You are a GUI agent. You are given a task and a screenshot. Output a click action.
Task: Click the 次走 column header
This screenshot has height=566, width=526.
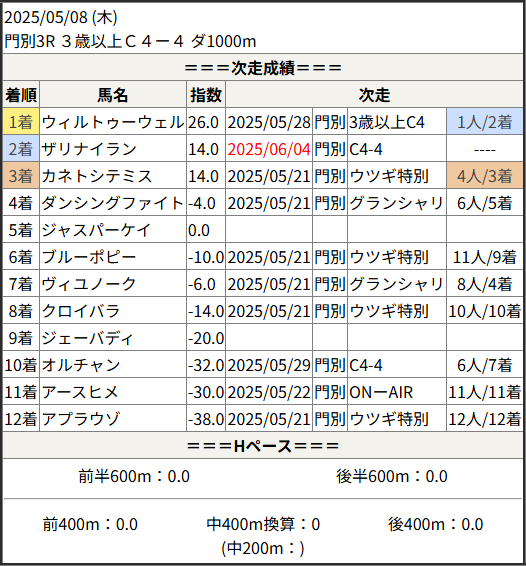click(374, 95)
